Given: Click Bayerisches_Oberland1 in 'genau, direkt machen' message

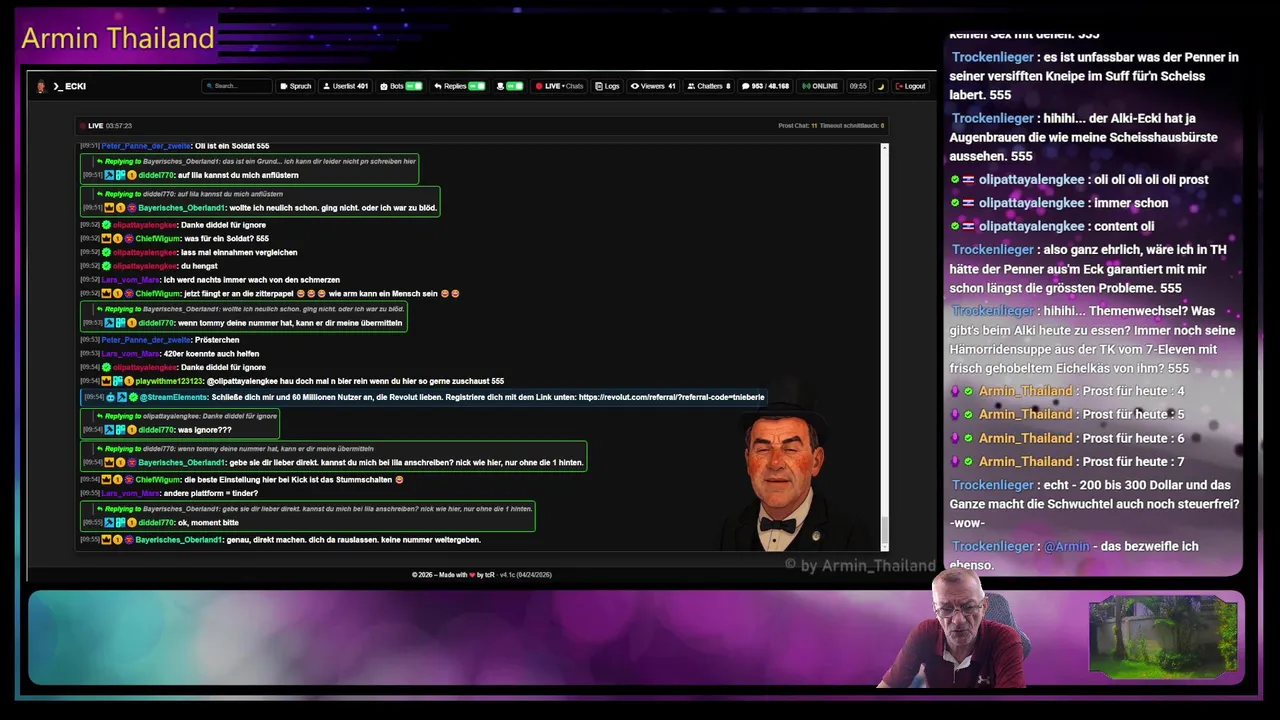Looking at the screenshot, I should tap(179, 540).
